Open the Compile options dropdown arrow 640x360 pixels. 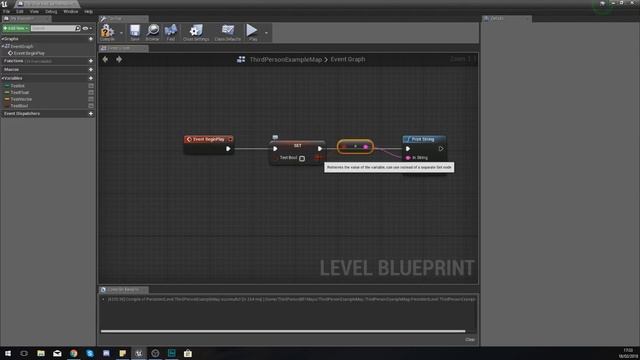(x=121, y=33)
